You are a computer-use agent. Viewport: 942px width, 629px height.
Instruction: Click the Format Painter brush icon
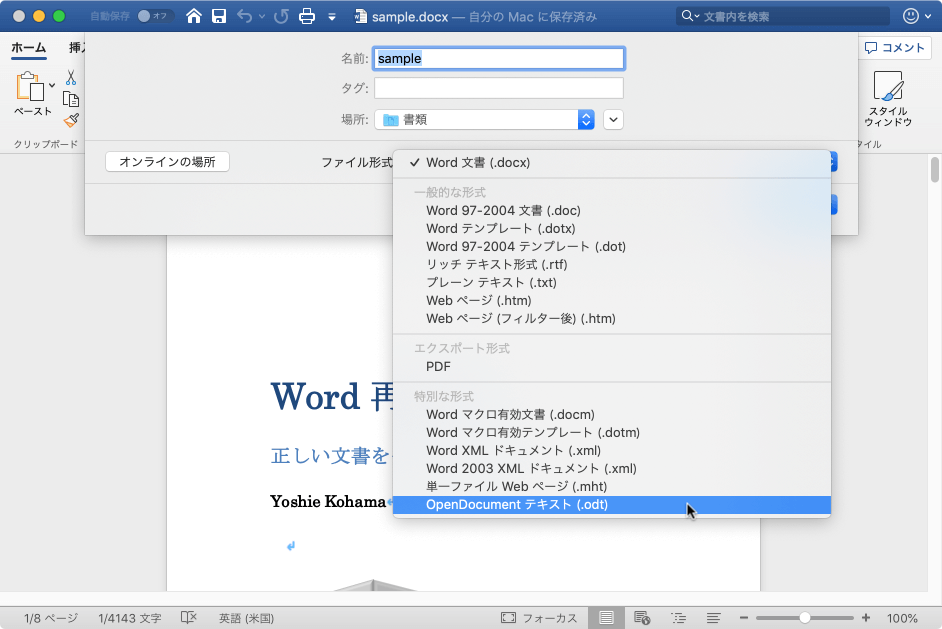coord(71,120)
